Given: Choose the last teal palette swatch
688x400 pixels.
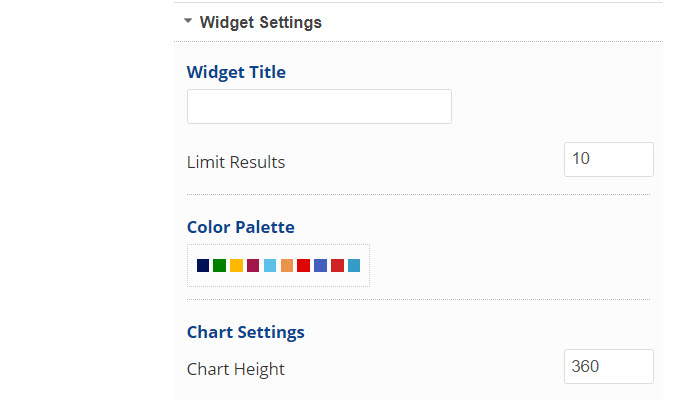Looking at the screenshot, I should 354,266.
